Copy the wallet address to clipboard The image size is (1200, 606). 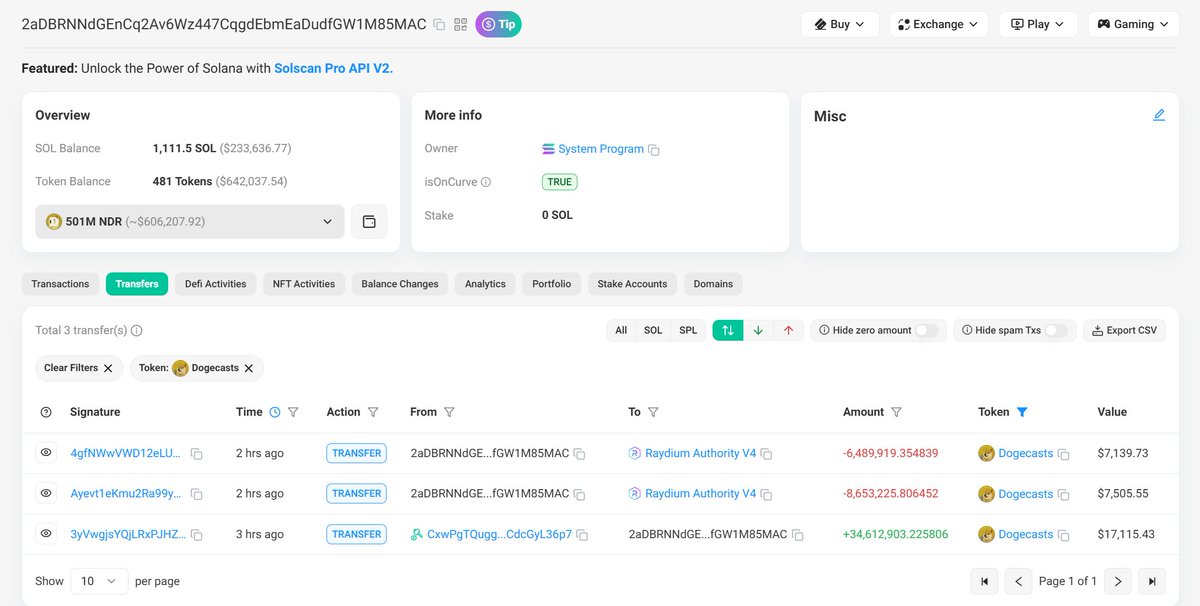(x=438, y=24)
